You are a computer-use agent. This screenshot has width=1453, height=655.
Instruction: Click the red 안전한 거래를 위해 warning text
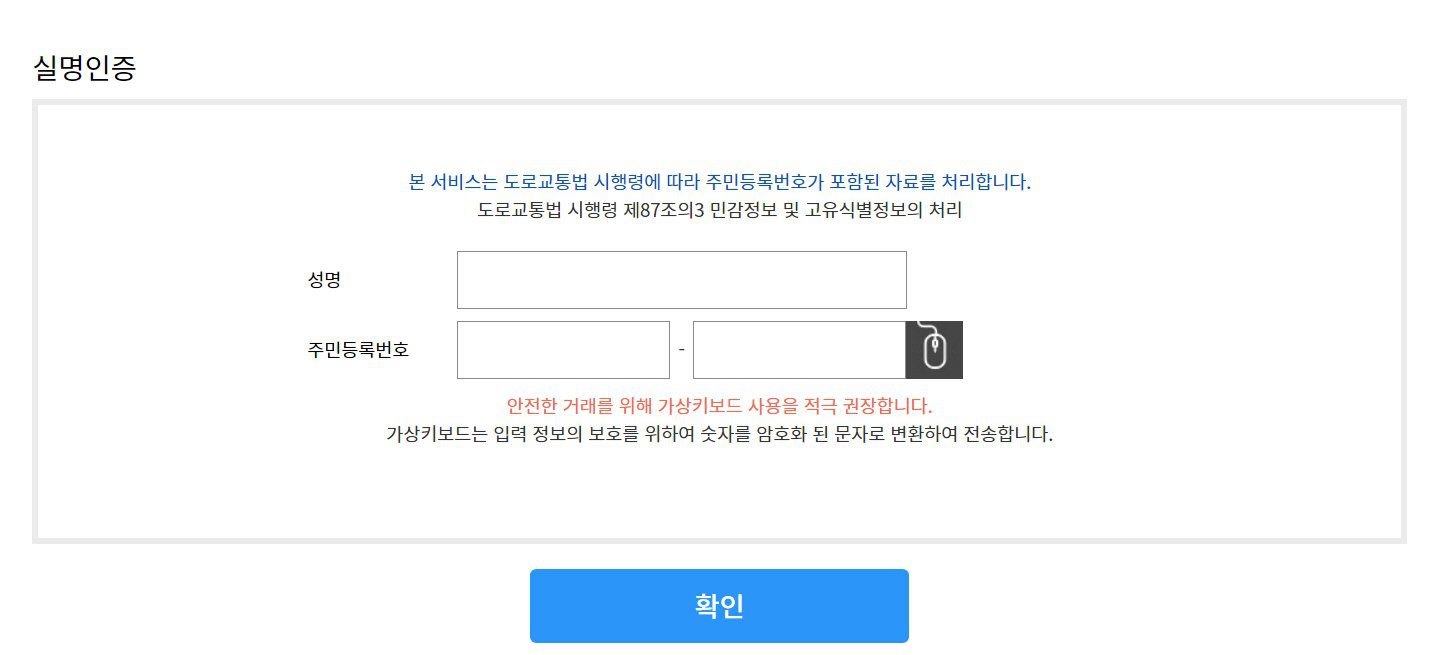[x=719, y=406]
